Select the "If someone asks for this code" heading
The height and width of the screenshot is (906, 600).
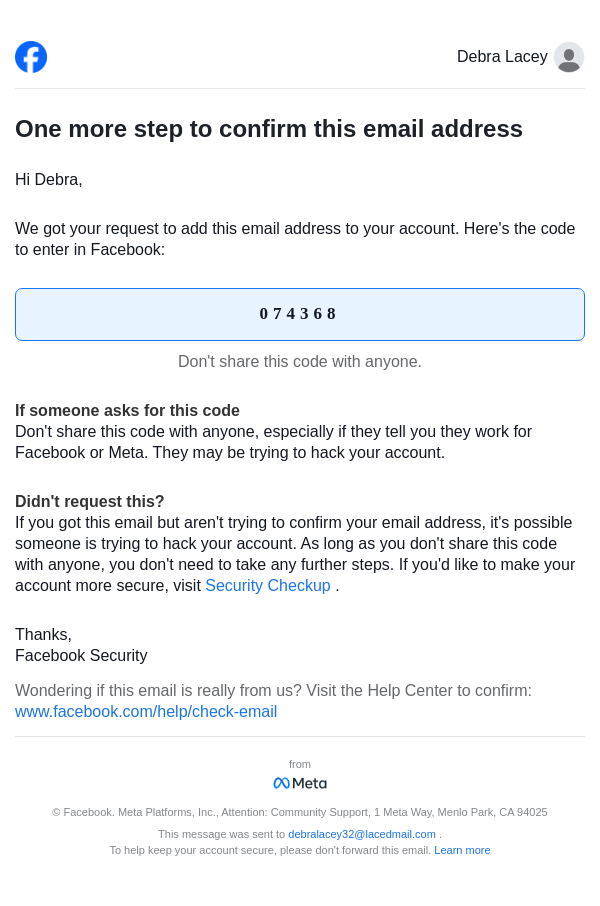point(127,411)
